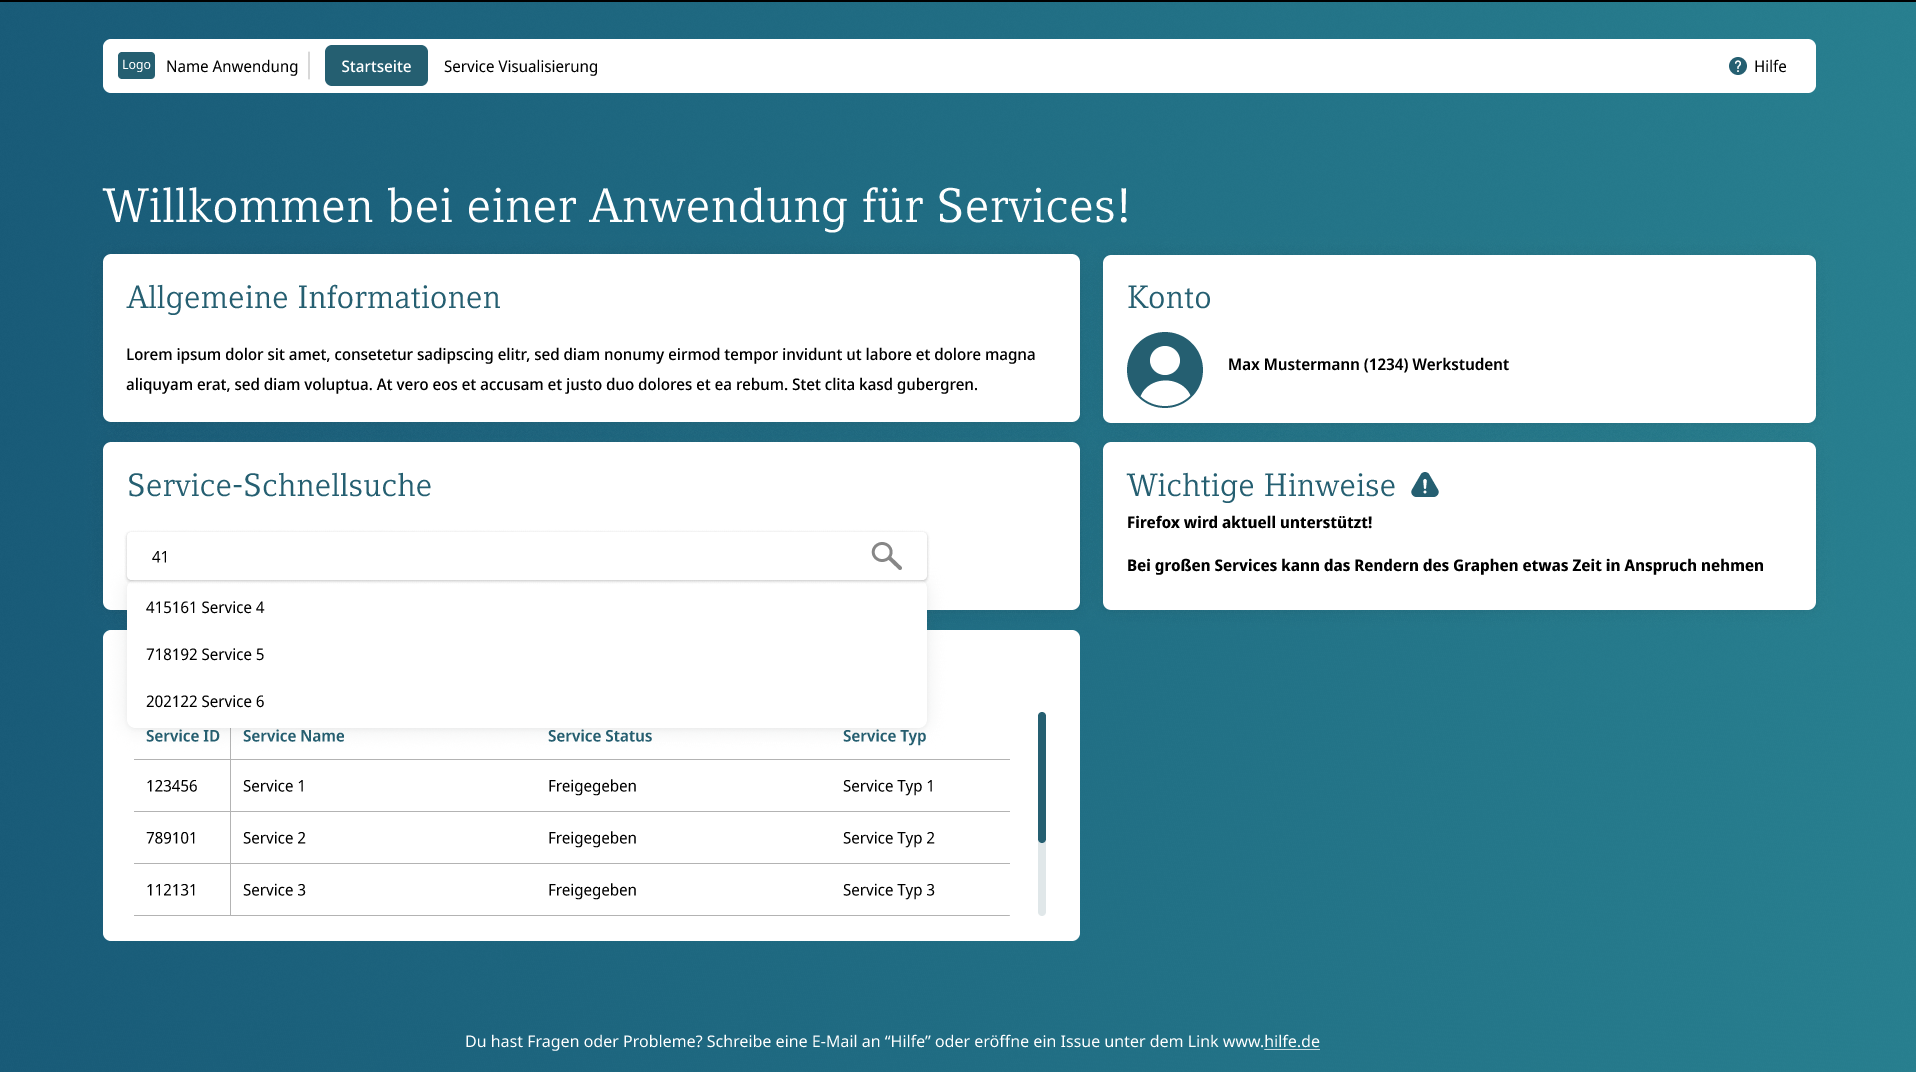Click Freigegeben status of Service 3
This screenshot has height=1072, width=1916.
pos(592,890)
